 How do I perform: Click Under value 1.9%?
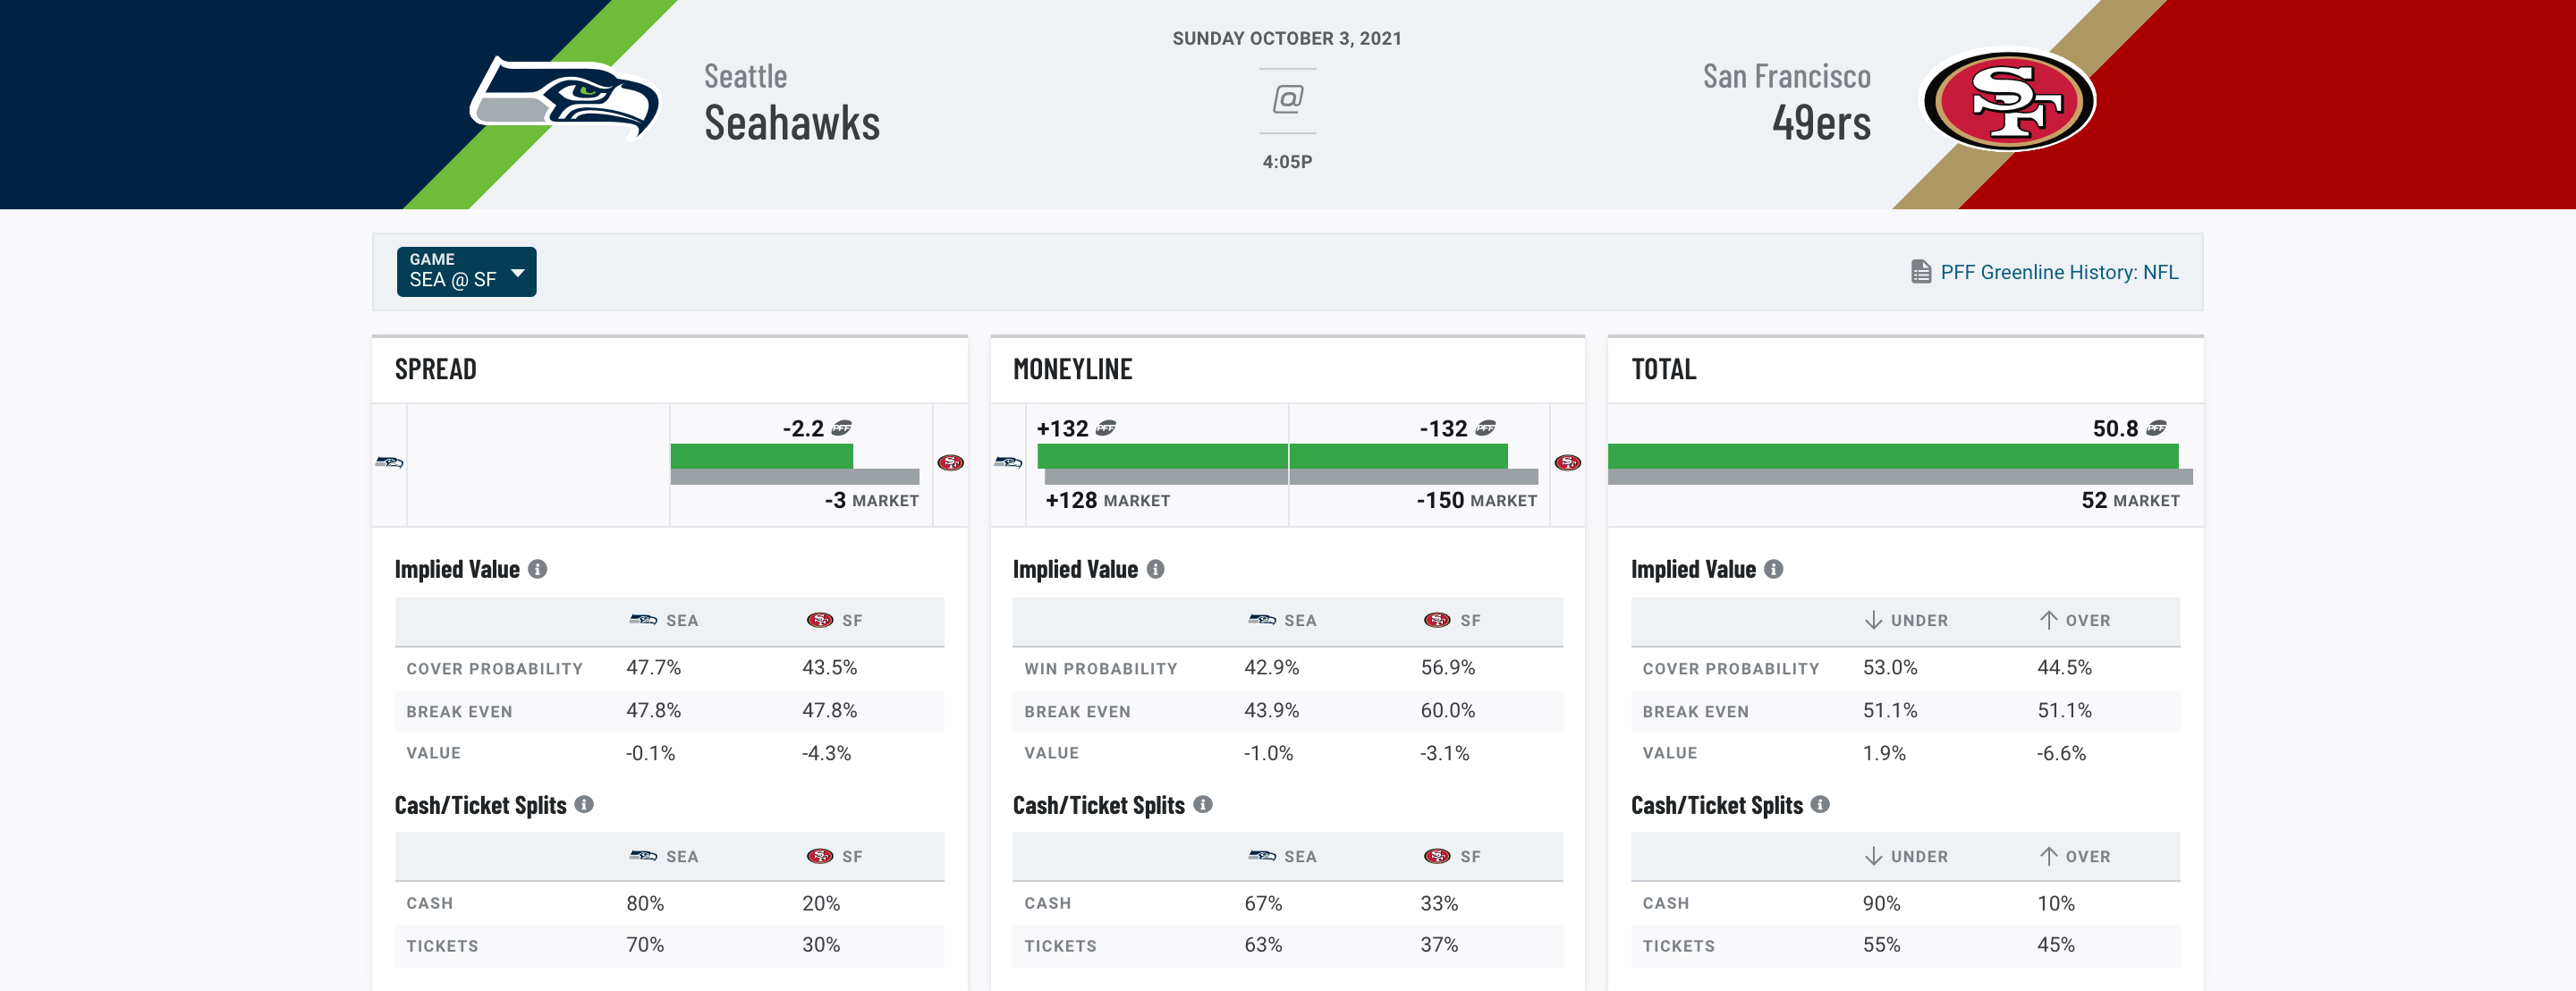(1884, 753)
